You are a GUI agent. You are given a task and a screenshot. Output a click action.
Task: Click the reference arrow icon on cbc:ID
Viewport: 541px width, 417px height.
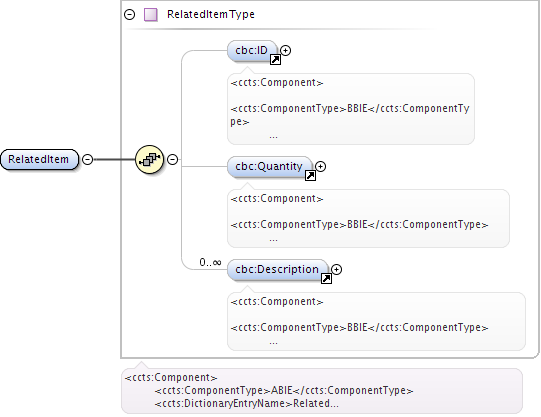pos(275,60)
